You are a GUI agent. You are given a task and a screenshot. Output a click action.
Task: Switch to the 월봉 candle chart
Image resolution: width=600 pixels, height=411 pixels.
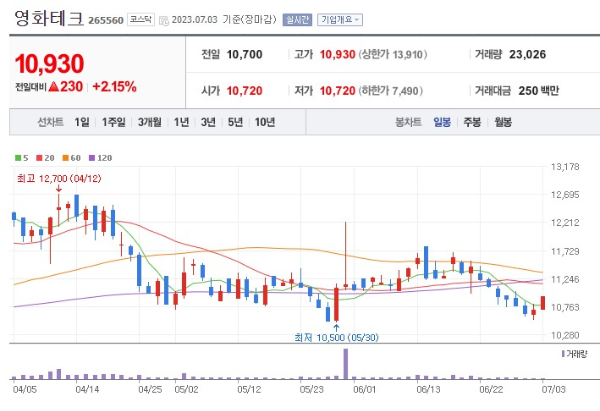click(503, 122)
